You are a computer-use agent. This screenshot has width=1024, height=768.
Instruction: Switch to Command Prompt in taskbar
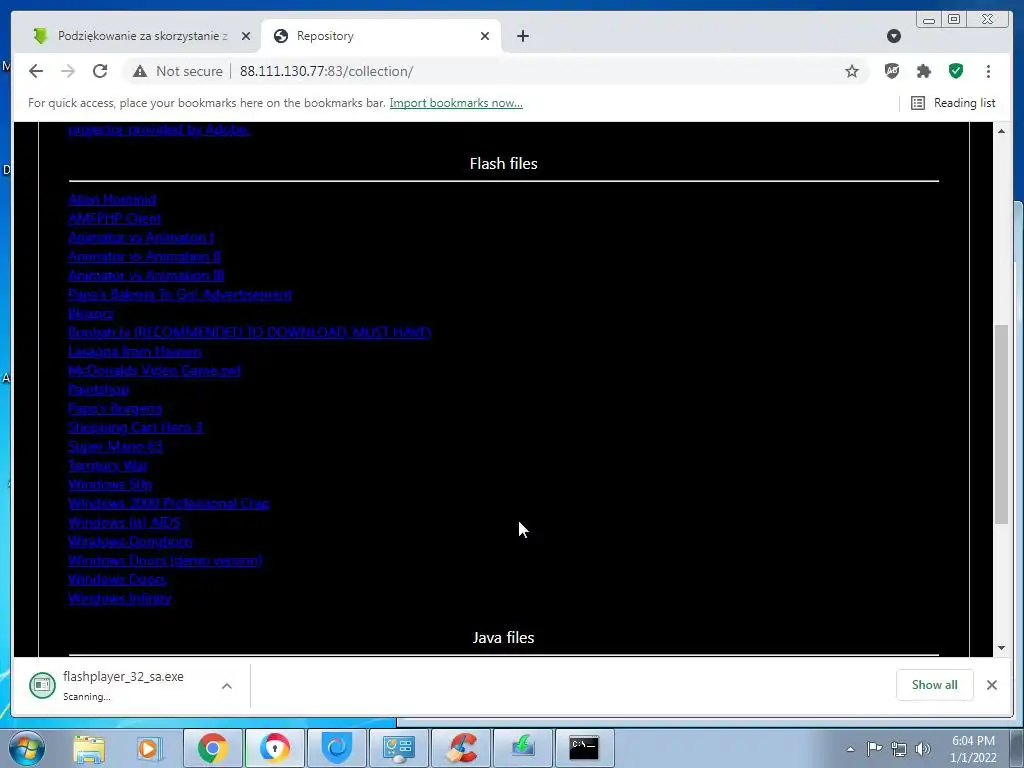coord(584,748)
